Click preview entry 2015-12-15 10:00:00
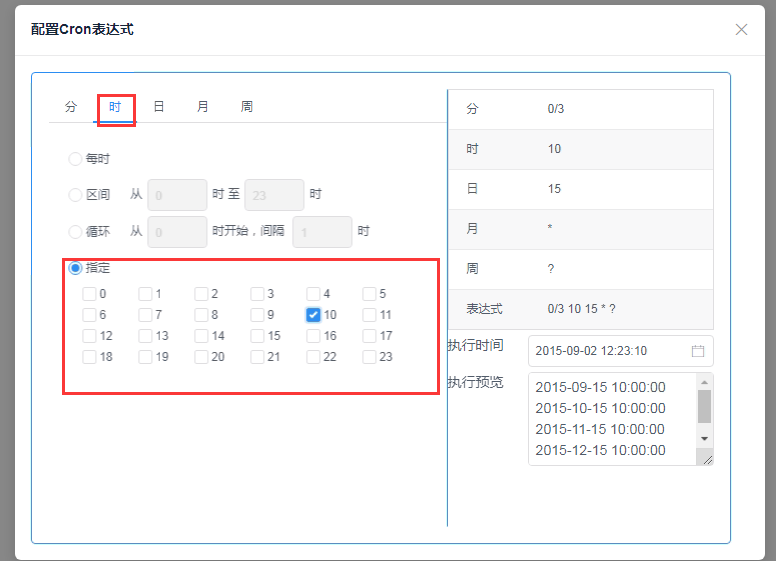This screenshot has width=776, height=561. click(x=600, y=450)
